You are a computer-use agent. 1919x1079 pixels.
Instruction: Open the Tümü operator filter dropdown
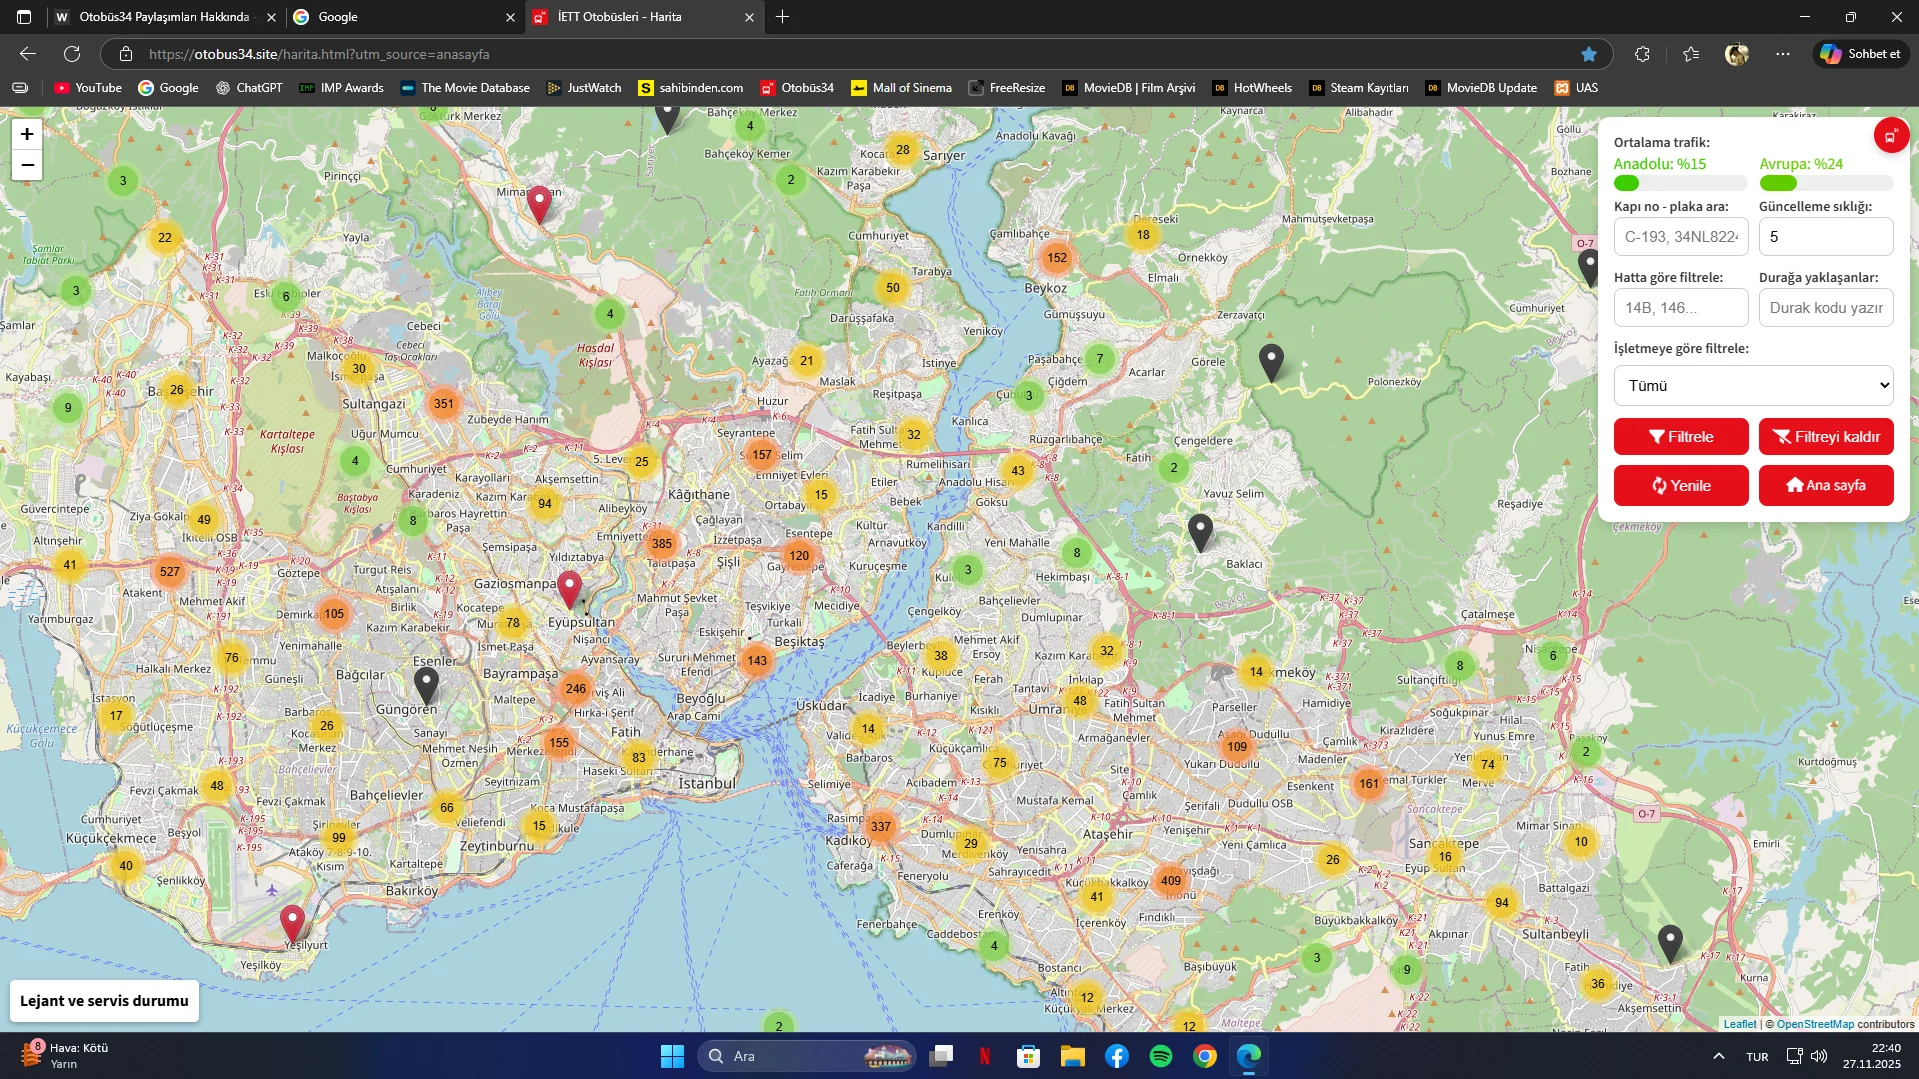pos(1752,385)
